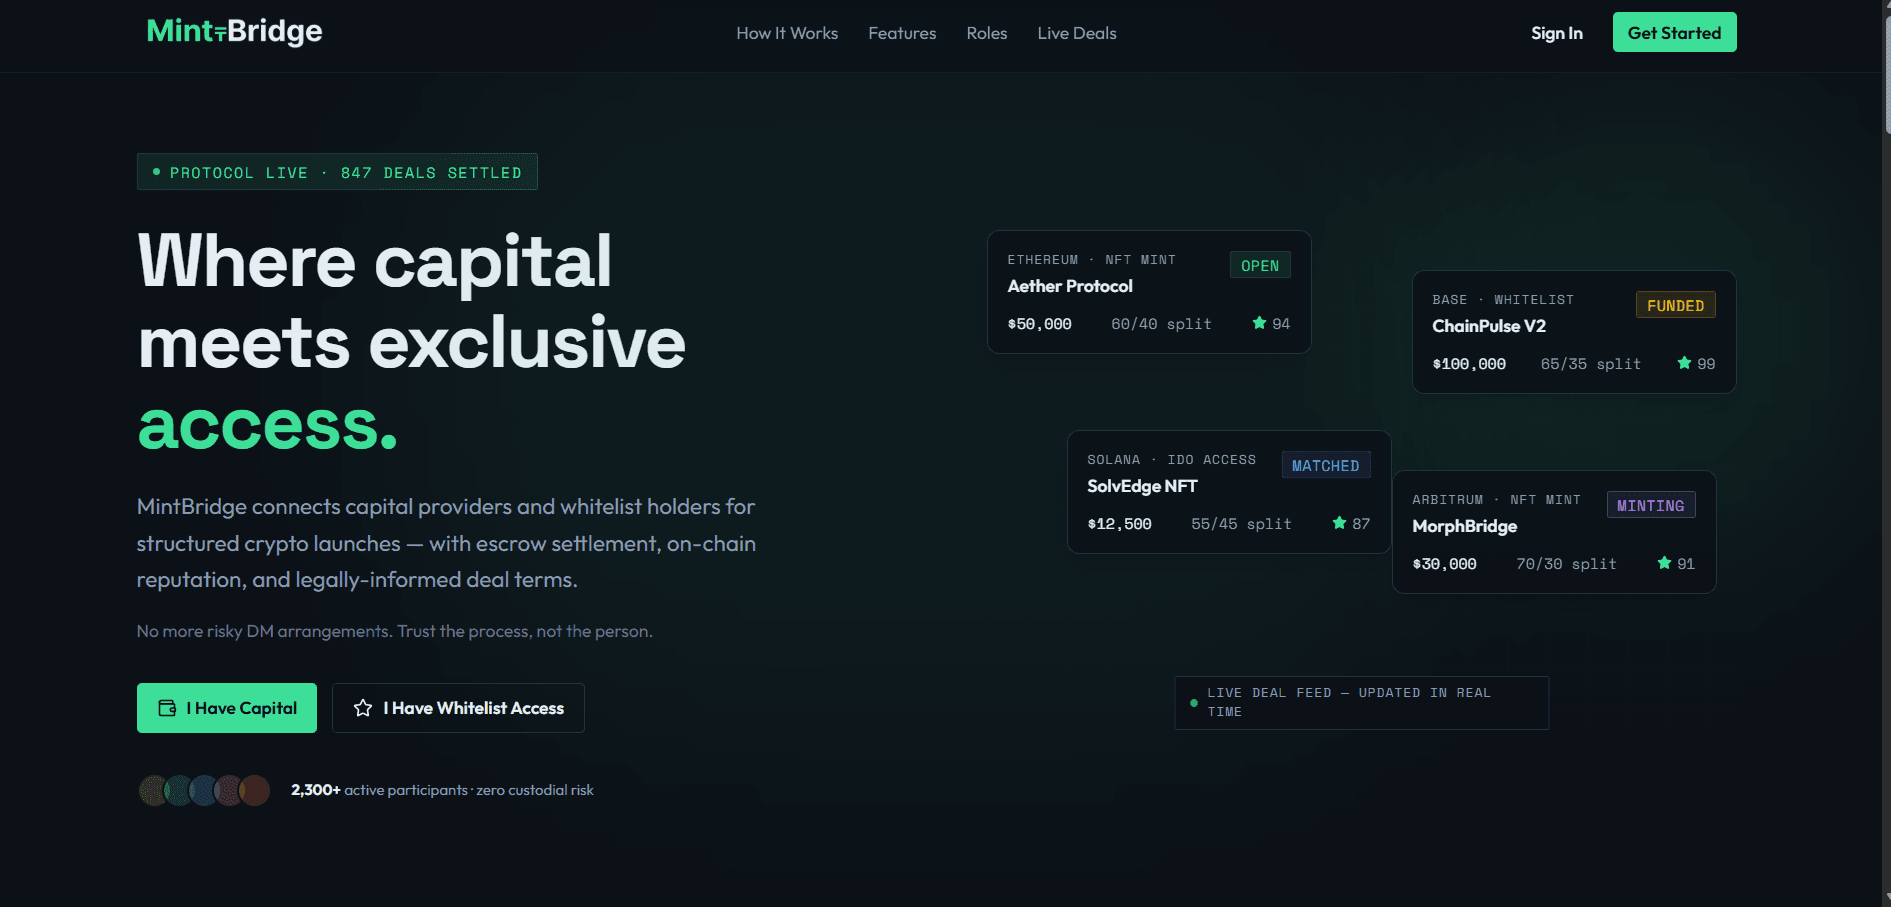Open the Features page

(x=901, y=33)
